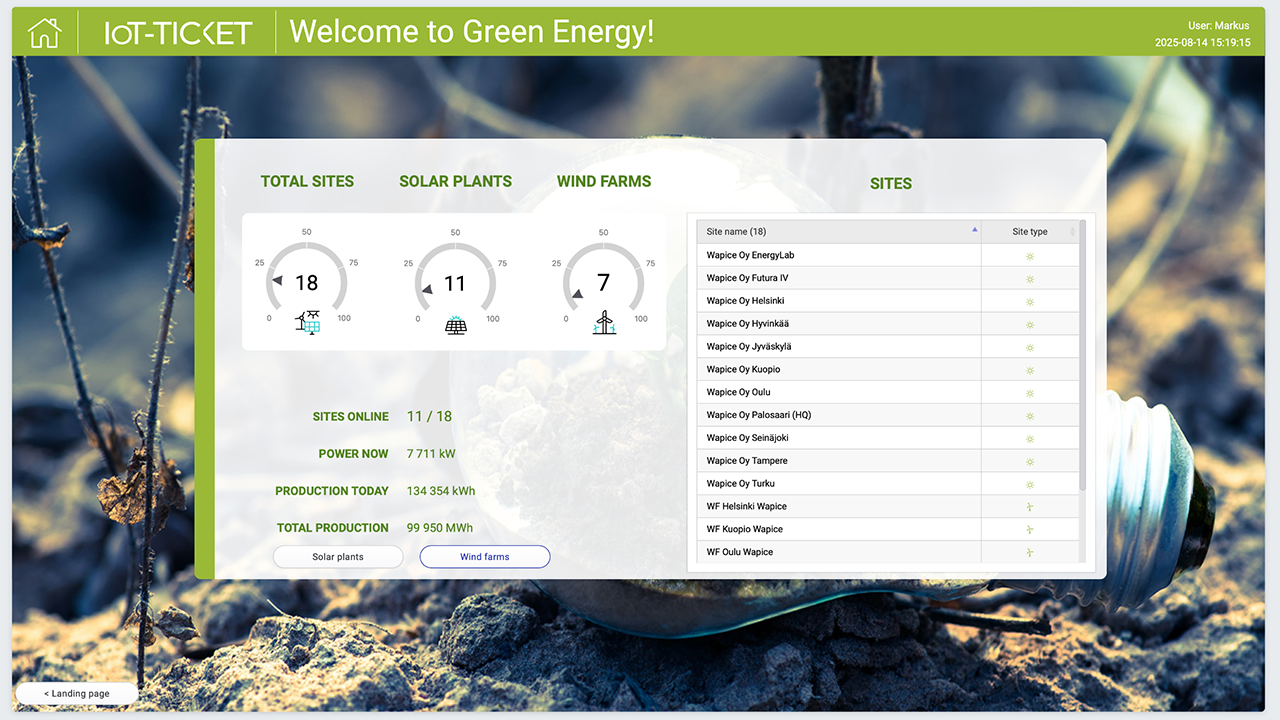Click the sun icon for Wapice Oy Seinäjoki
The image size is (1280, 720).
coord(1030,439)
